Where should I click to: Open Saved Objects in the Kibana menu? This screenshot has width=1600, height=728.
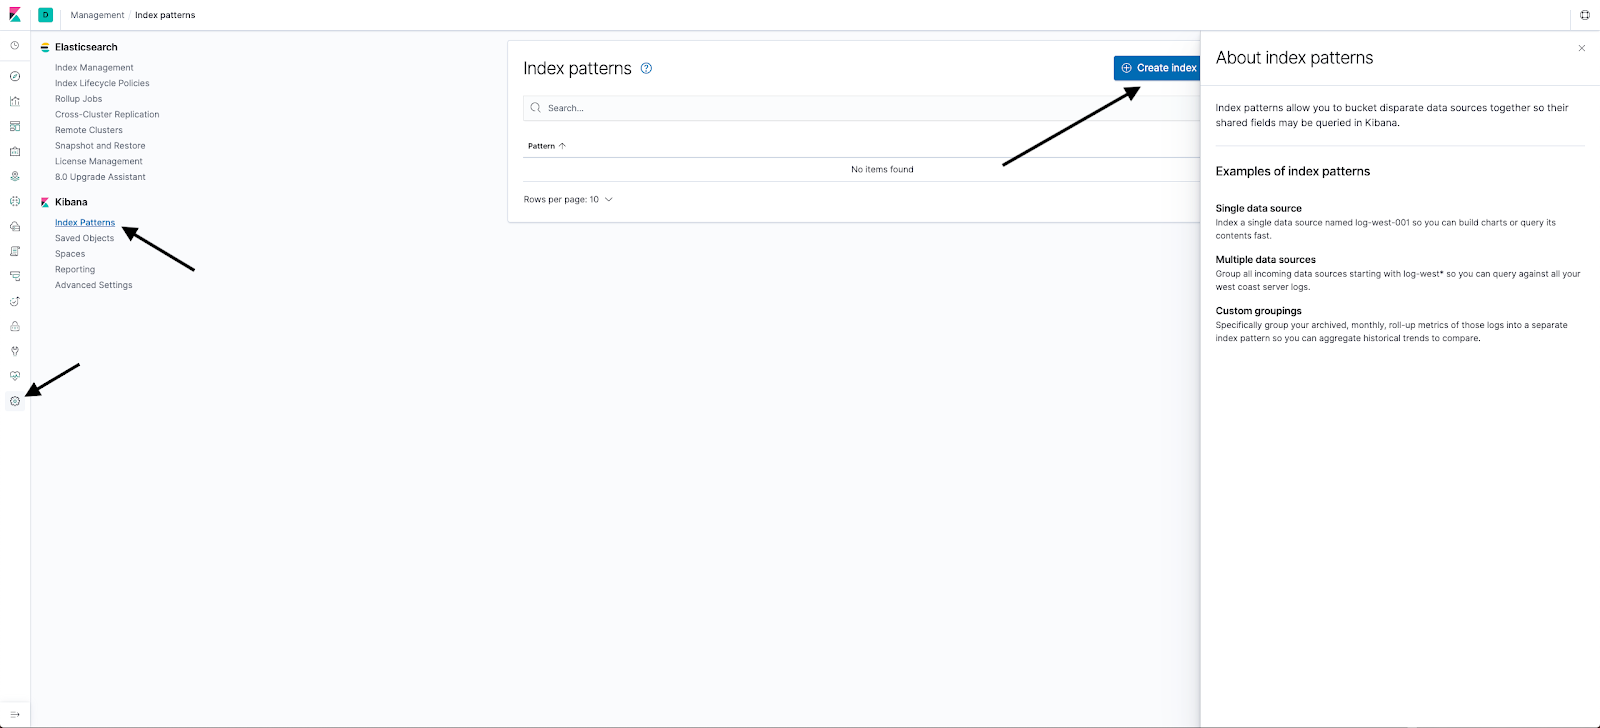(84, 238)
